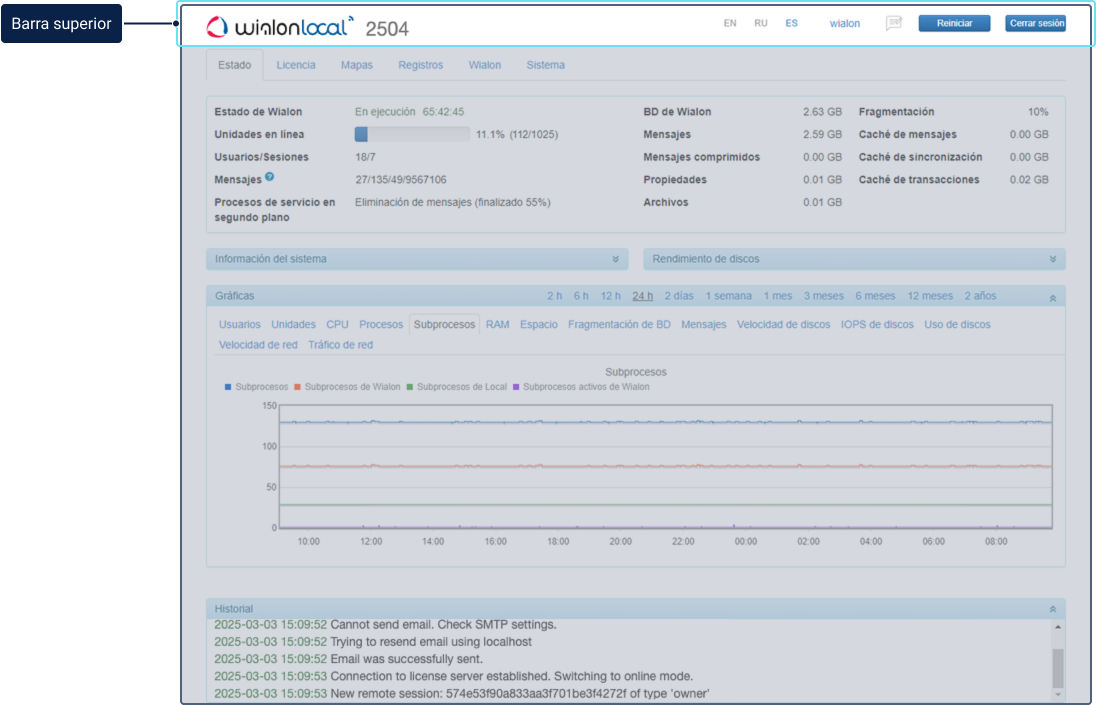Collapse the Gráficas panel
This screenshot has width=1096, height=705.
coord(1052,297)
